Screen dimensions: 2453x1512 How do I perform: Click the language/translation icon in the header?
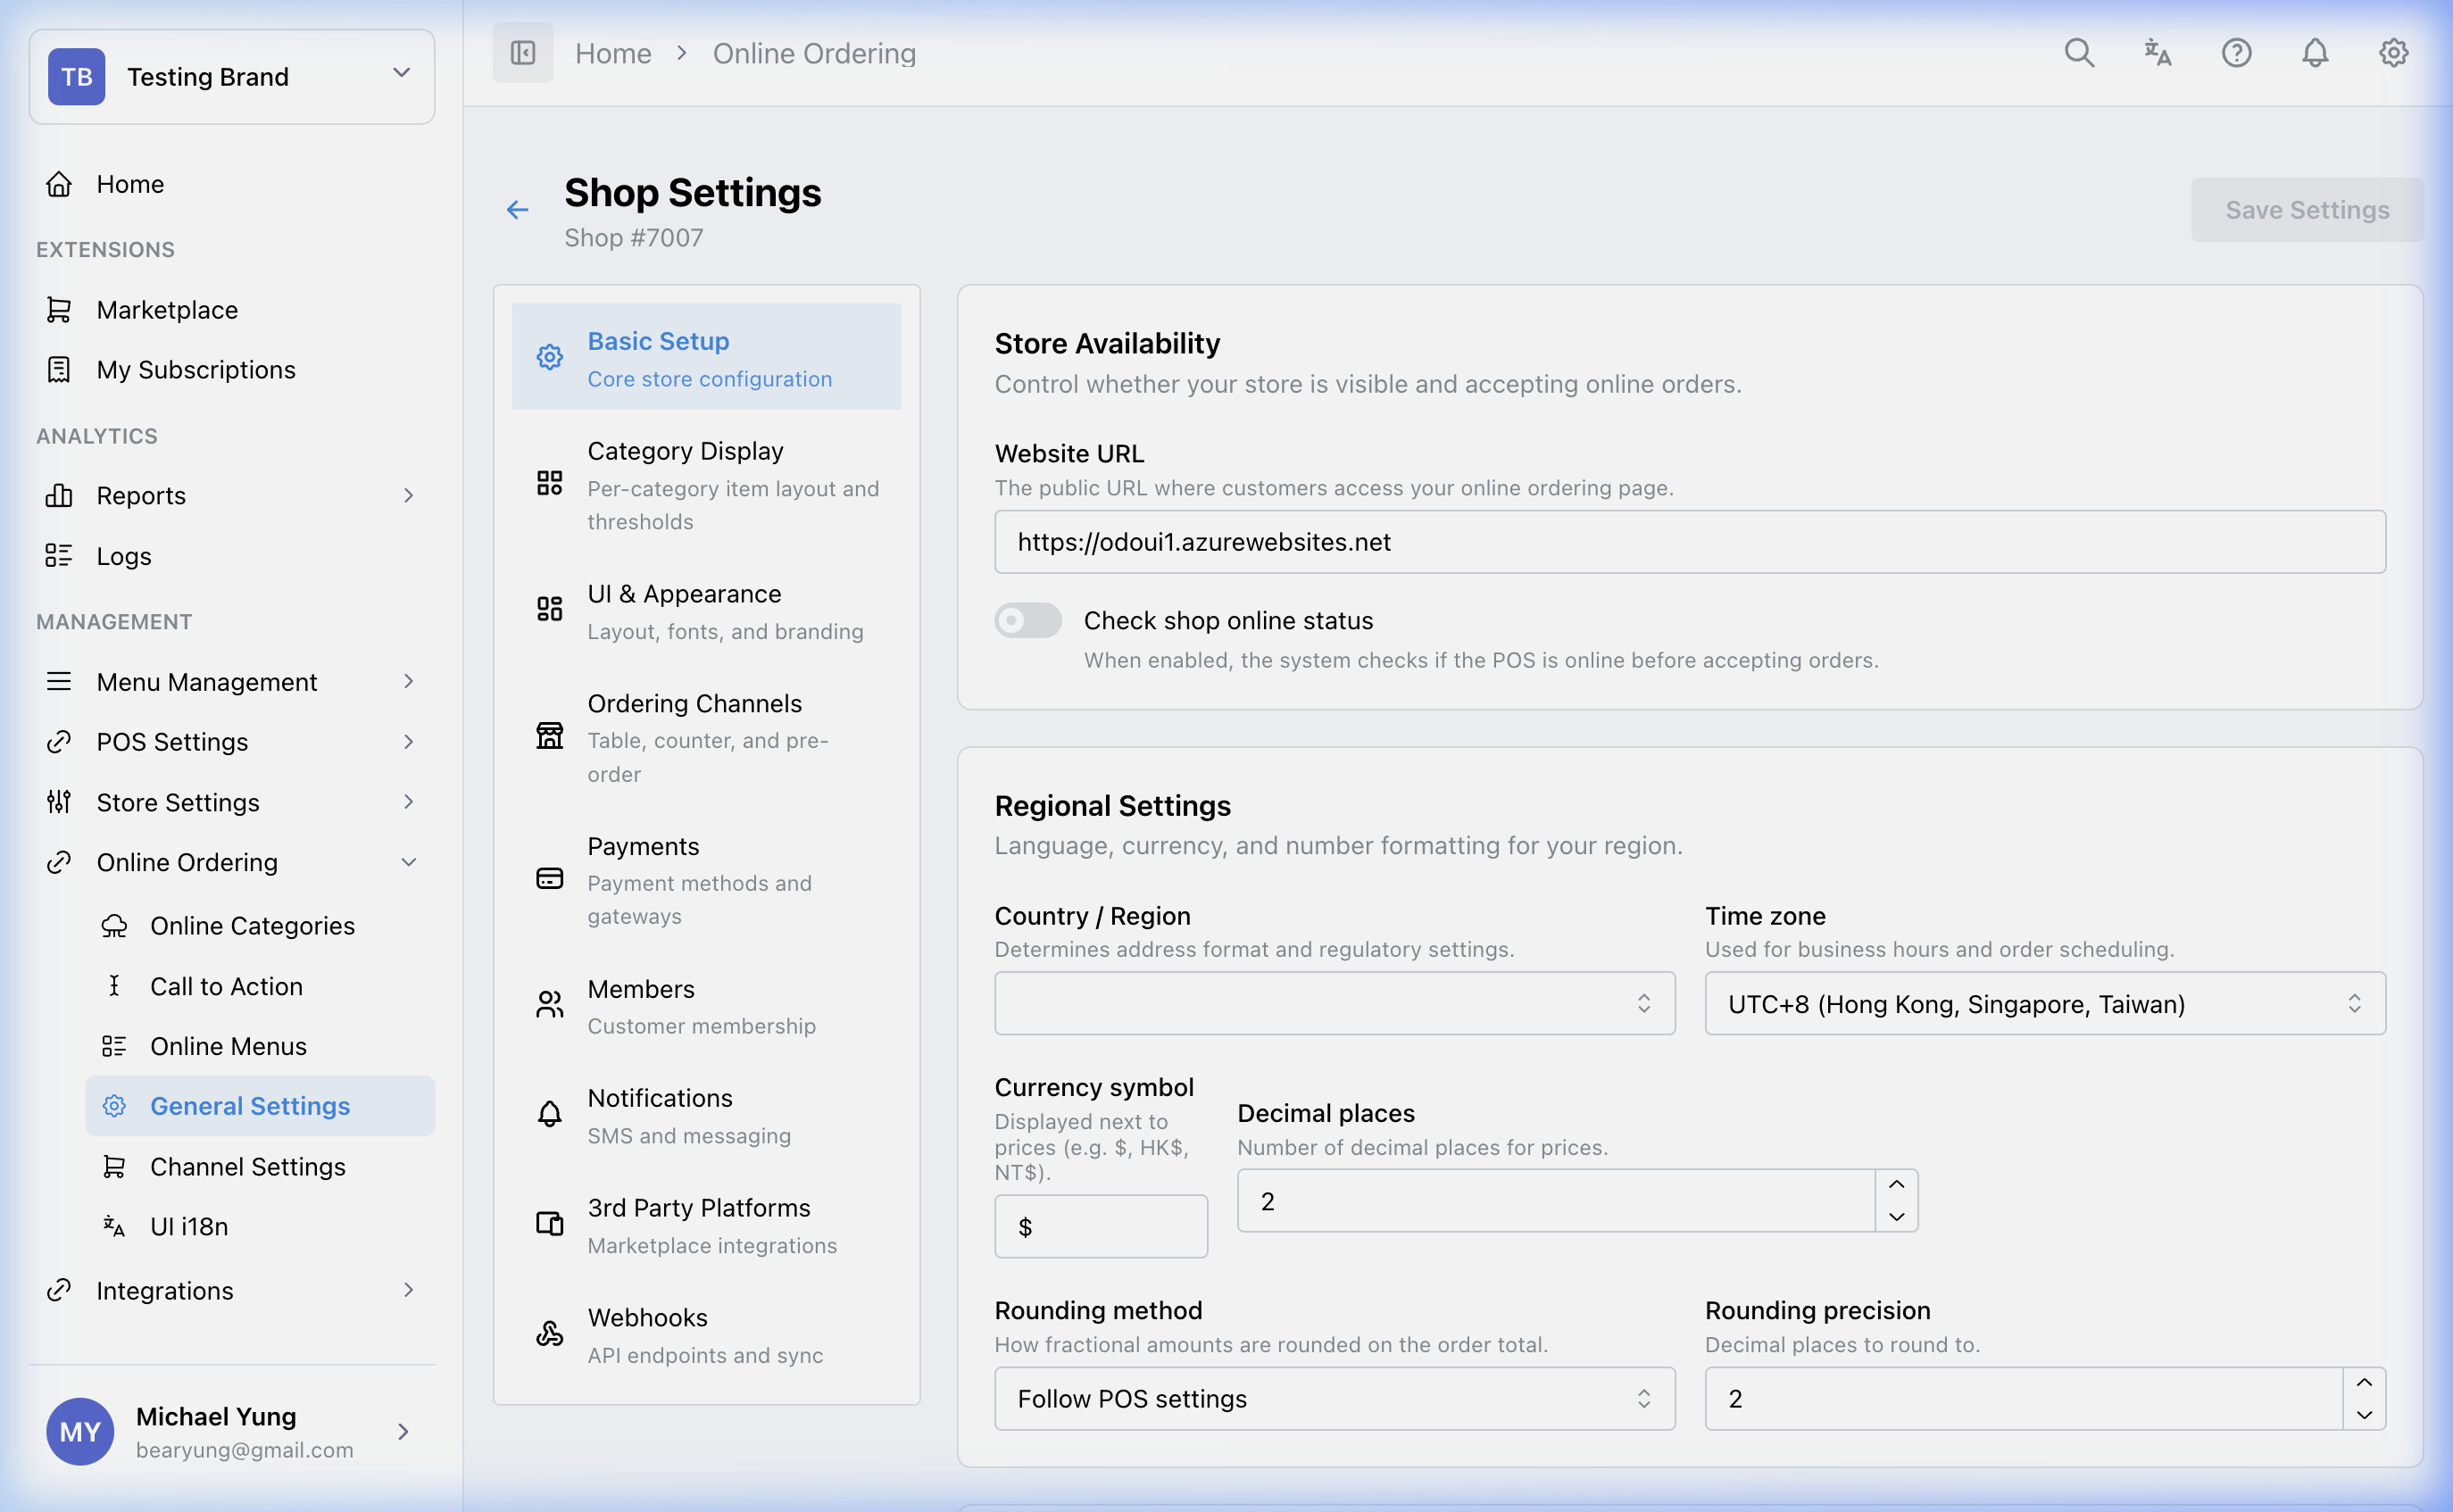2157,52
